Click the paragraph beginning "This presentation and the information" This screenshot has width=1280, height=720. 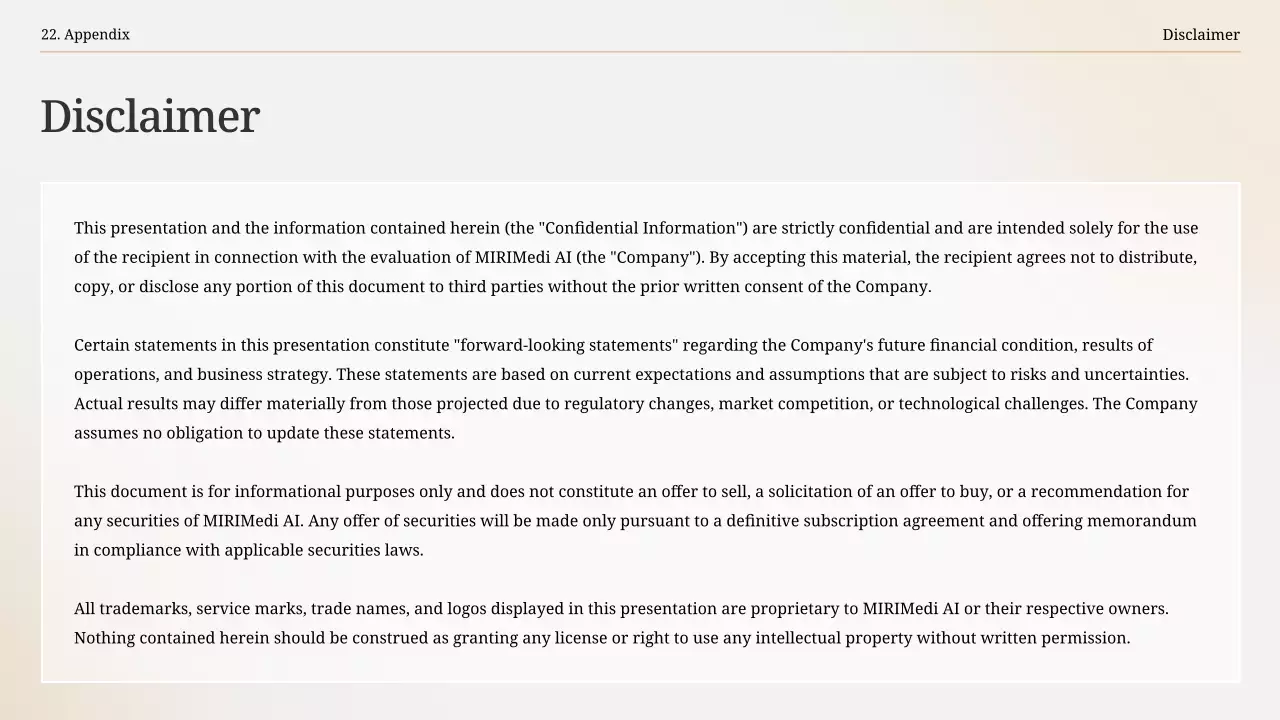[636, 257]
